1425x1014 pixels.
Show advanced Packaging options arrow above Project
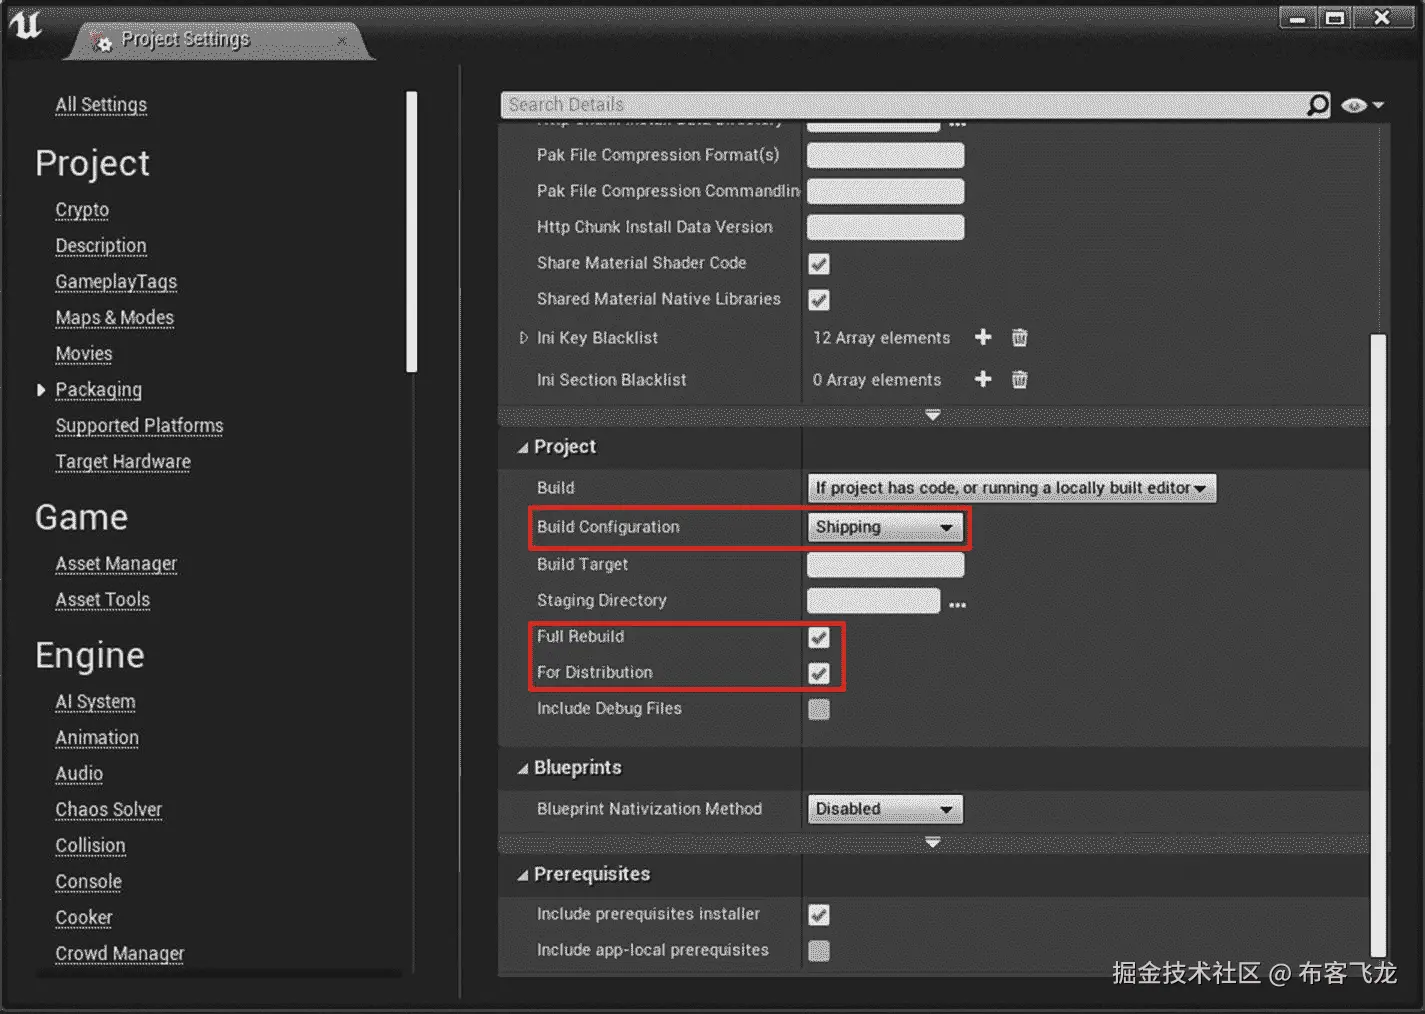[933, 415]
